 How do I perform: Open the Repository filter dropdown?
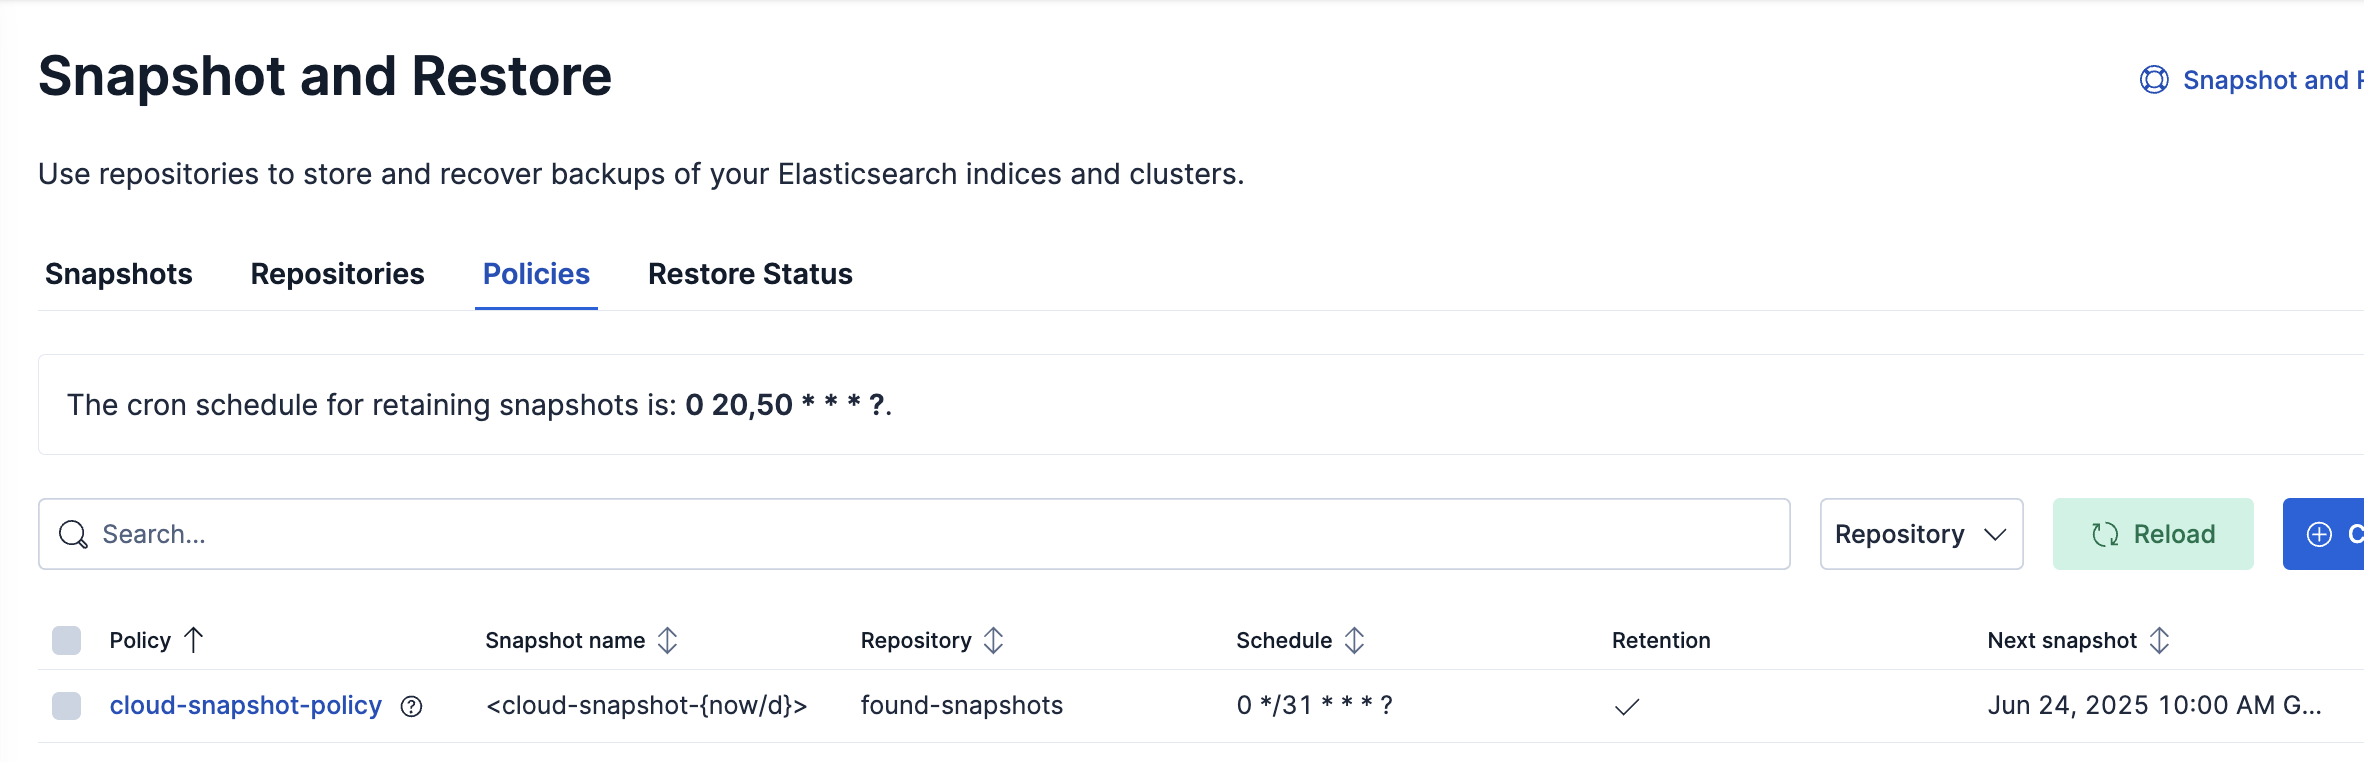[x=1921, y=535]
